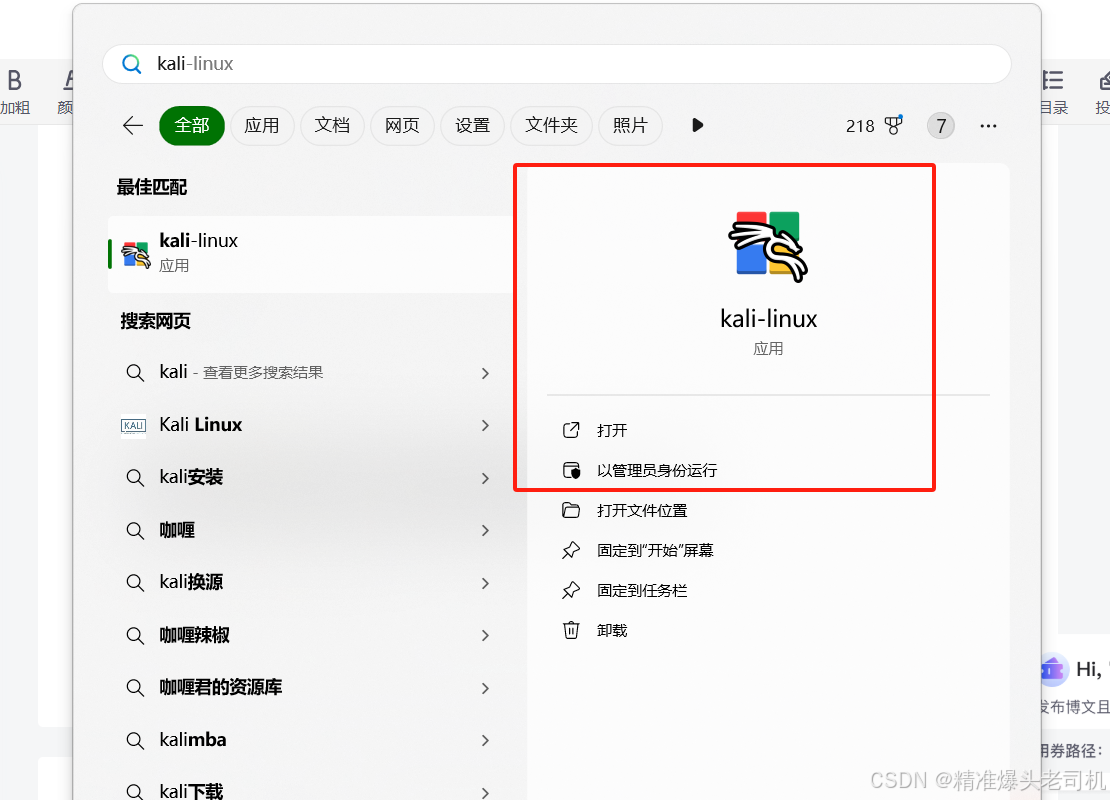Click the large kali-linux dragon icon in preview
This screenshot has height=800, width=1110.
768,246
